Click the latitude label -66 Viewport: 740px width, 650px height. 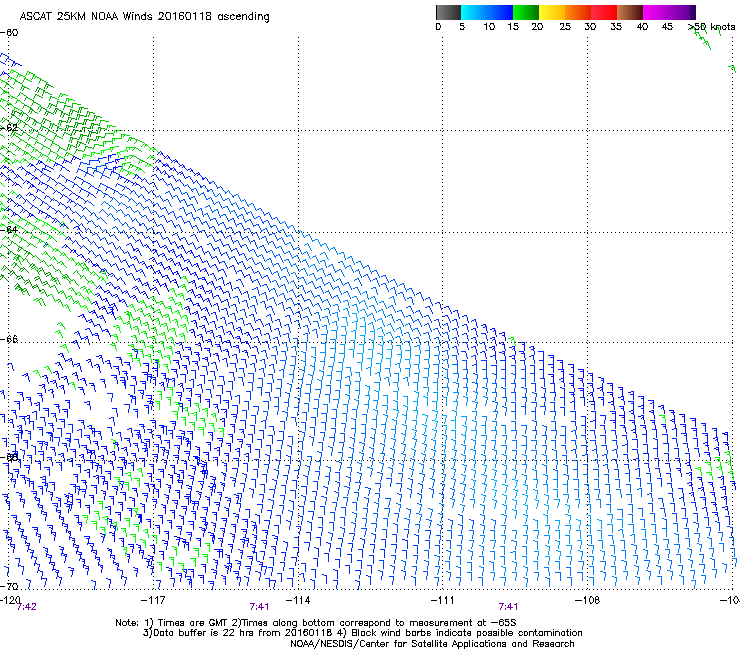9,339
